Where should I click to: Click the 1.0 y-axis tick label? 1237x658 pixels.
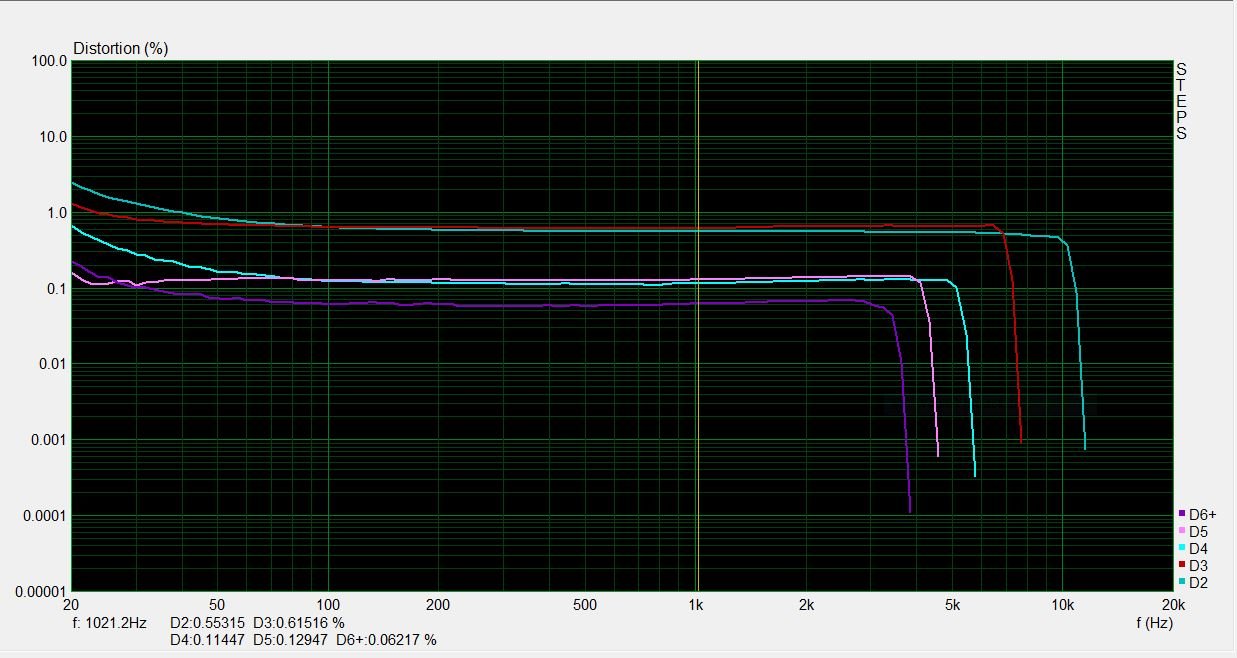click(x=57, y=213)
